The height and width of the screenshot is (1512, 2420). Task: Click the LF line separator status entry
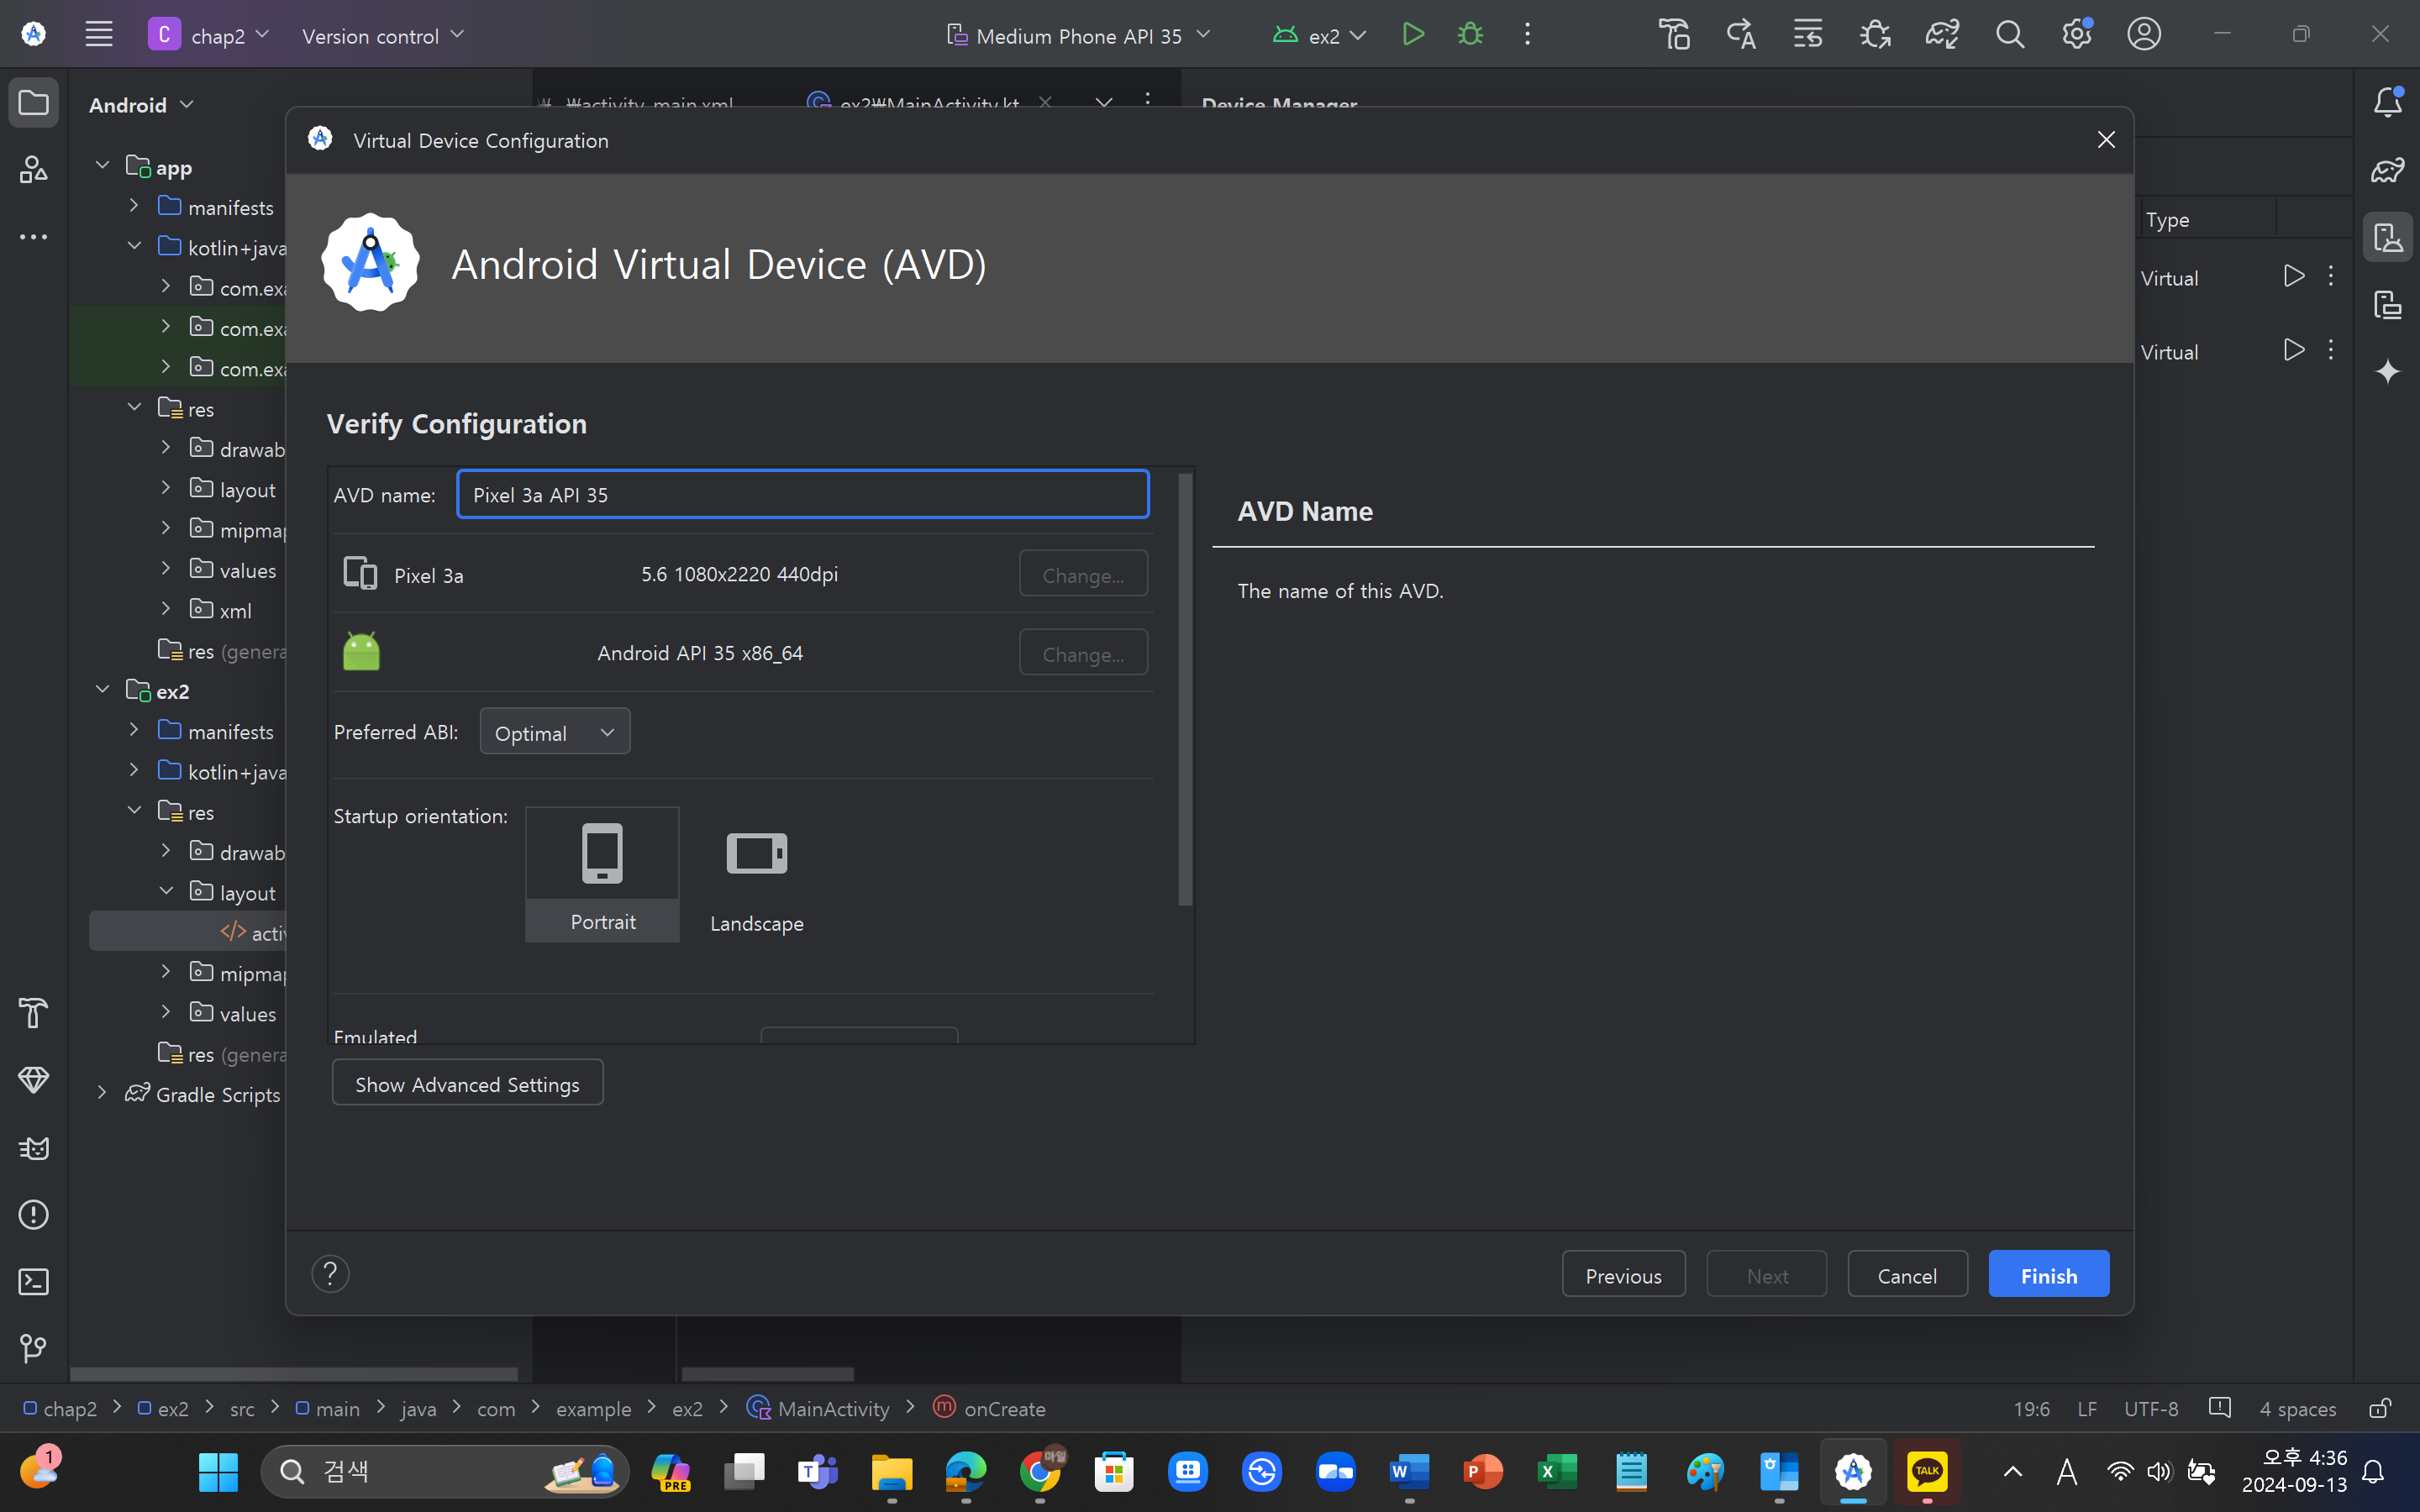pos(2087,1408)
